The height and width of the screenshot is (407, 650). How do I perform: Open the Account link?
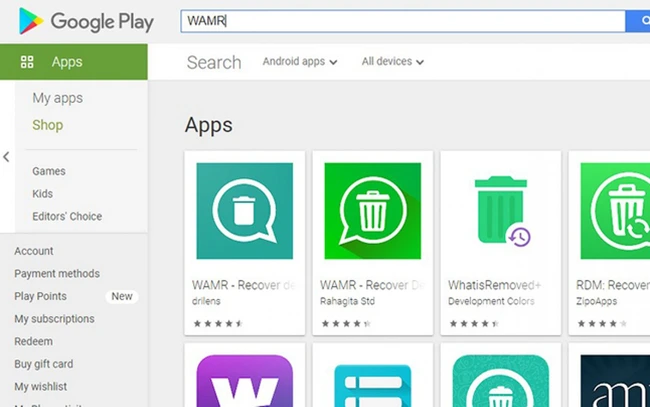click(x=34, y=251)
